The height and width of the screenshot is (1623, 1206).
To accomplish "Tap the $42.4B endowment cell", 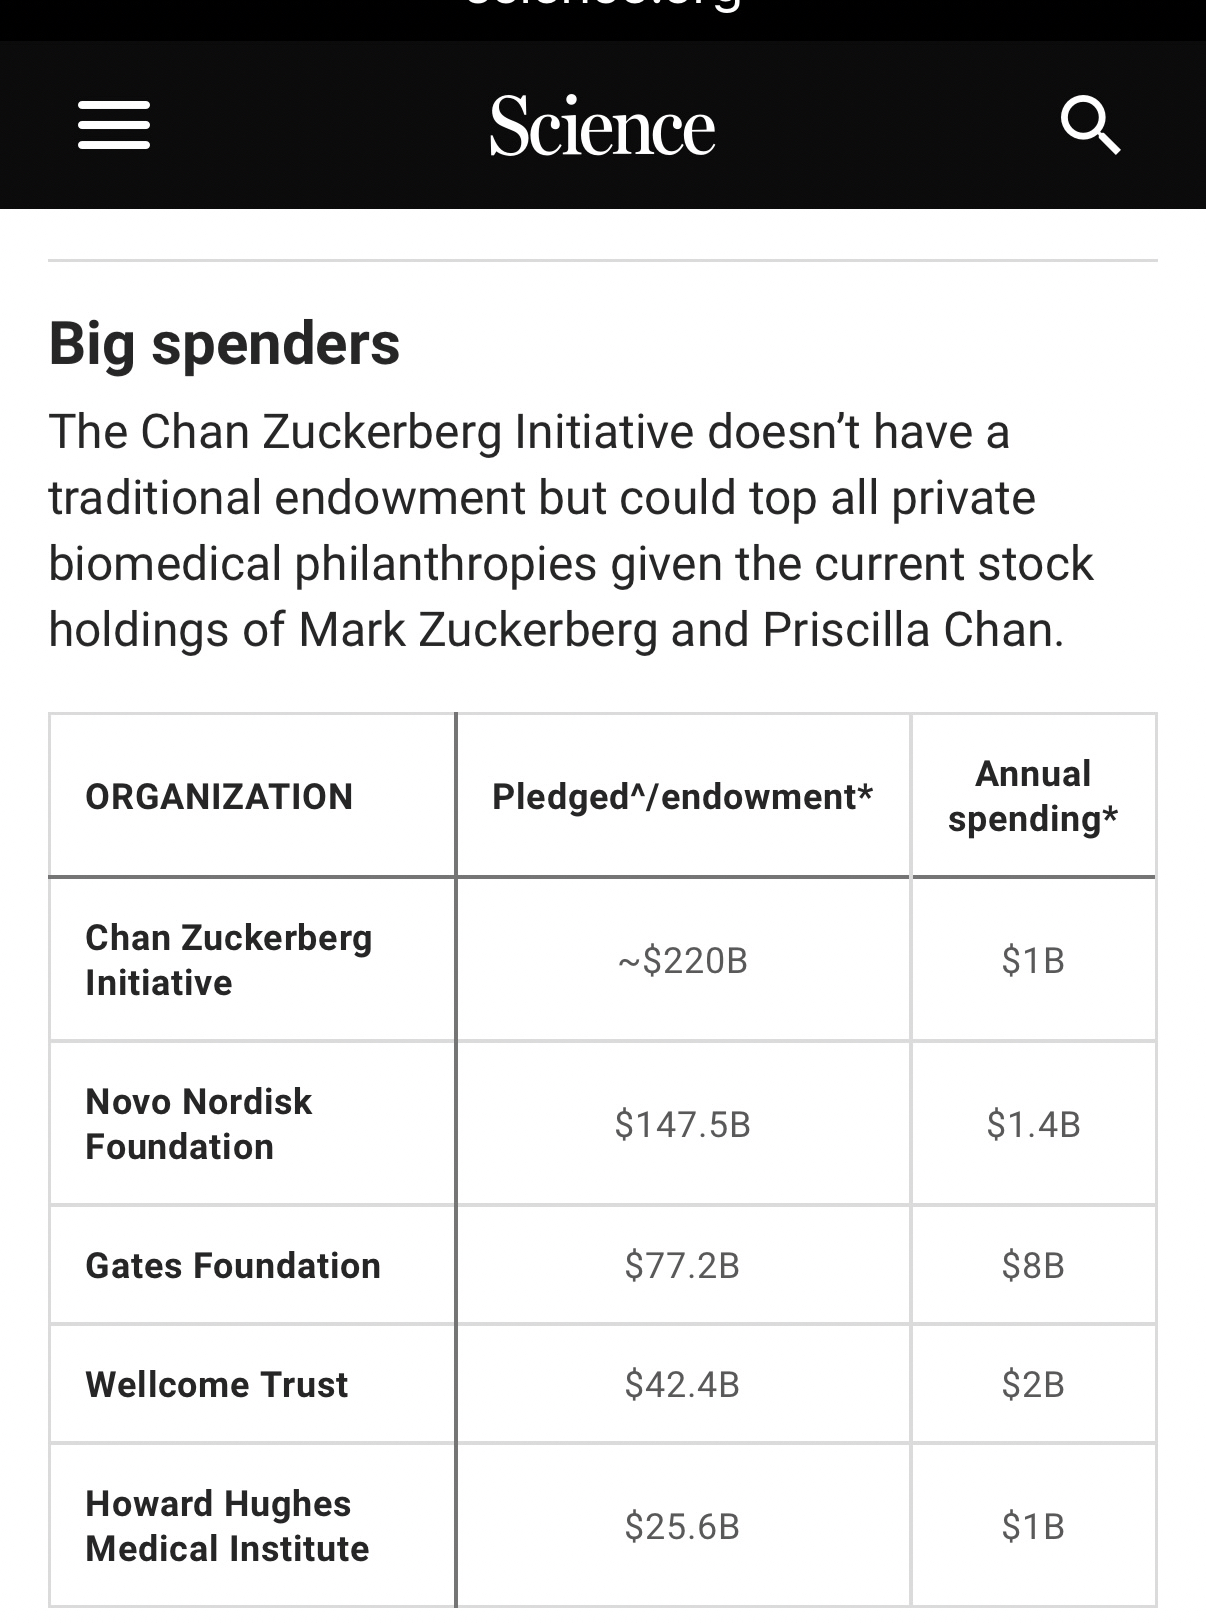I will point(682,1385).
